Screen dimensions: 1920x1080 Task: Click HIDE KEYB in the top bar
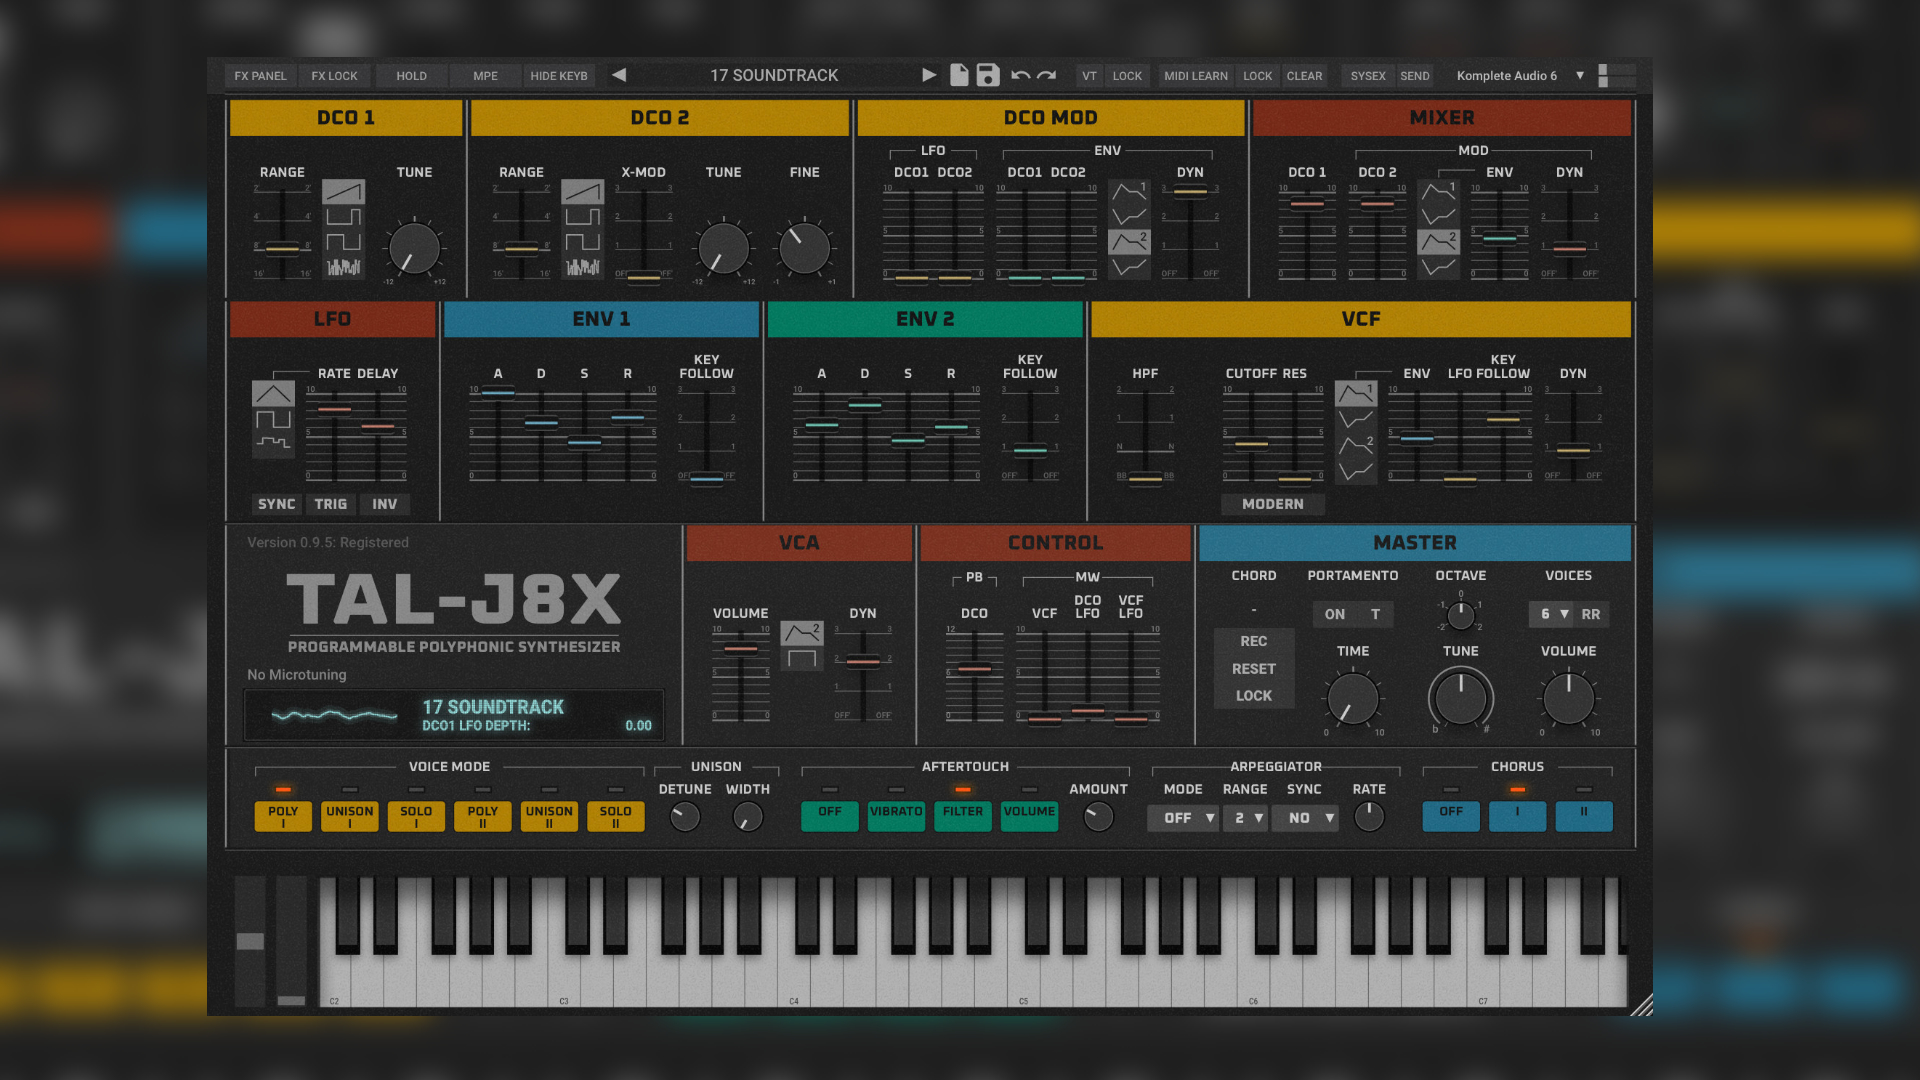click(557, 75)
